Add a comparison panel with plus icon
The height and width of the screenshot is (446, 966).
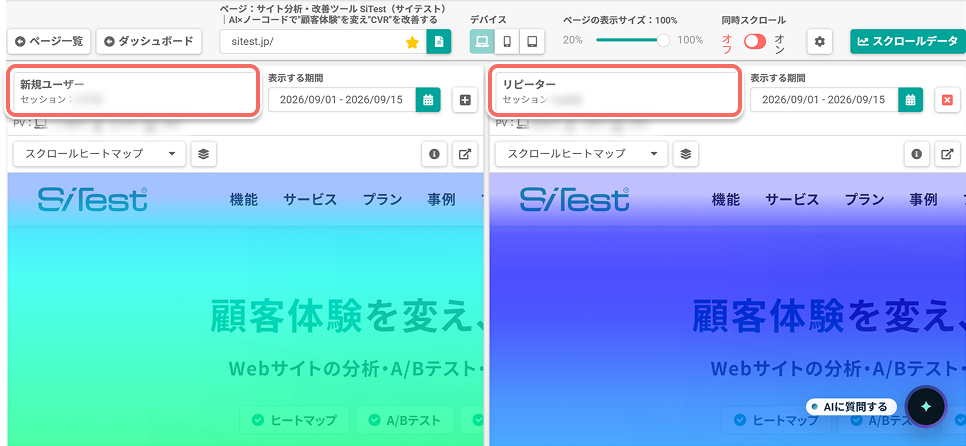[x=465, y=99]
